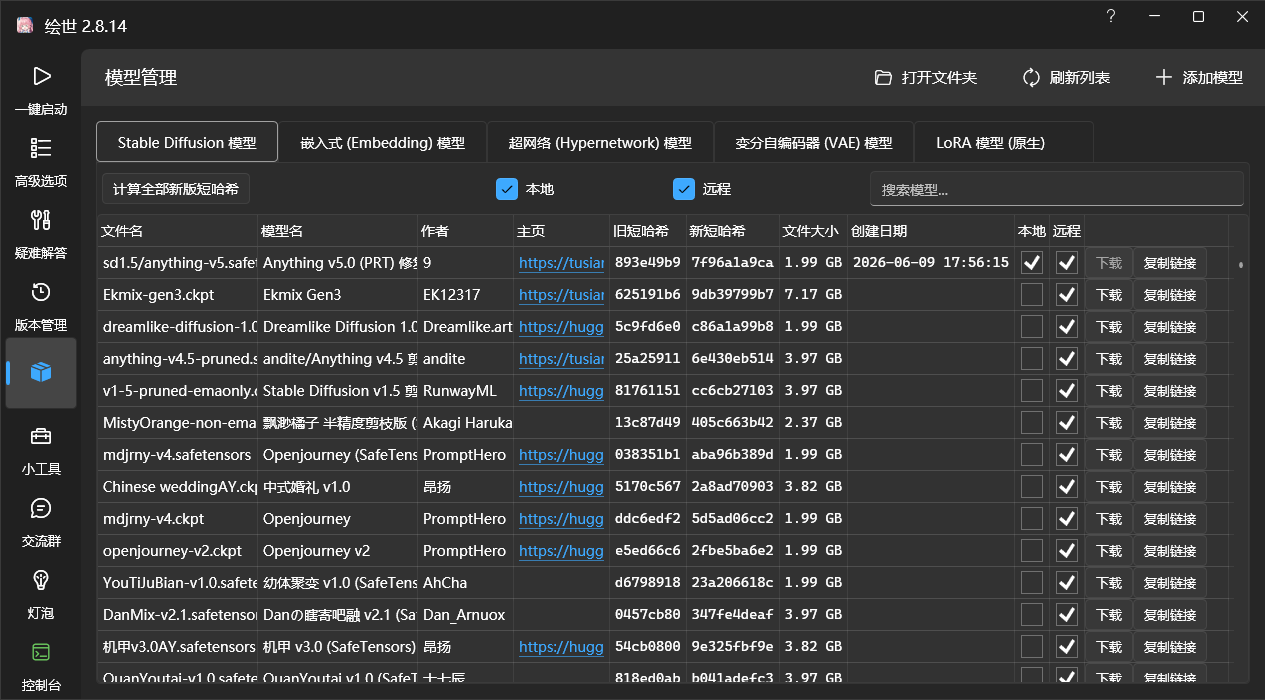Select model name 中式婚礼 v1.0
Screen dimensions: 1265x700
coord(337,487)
